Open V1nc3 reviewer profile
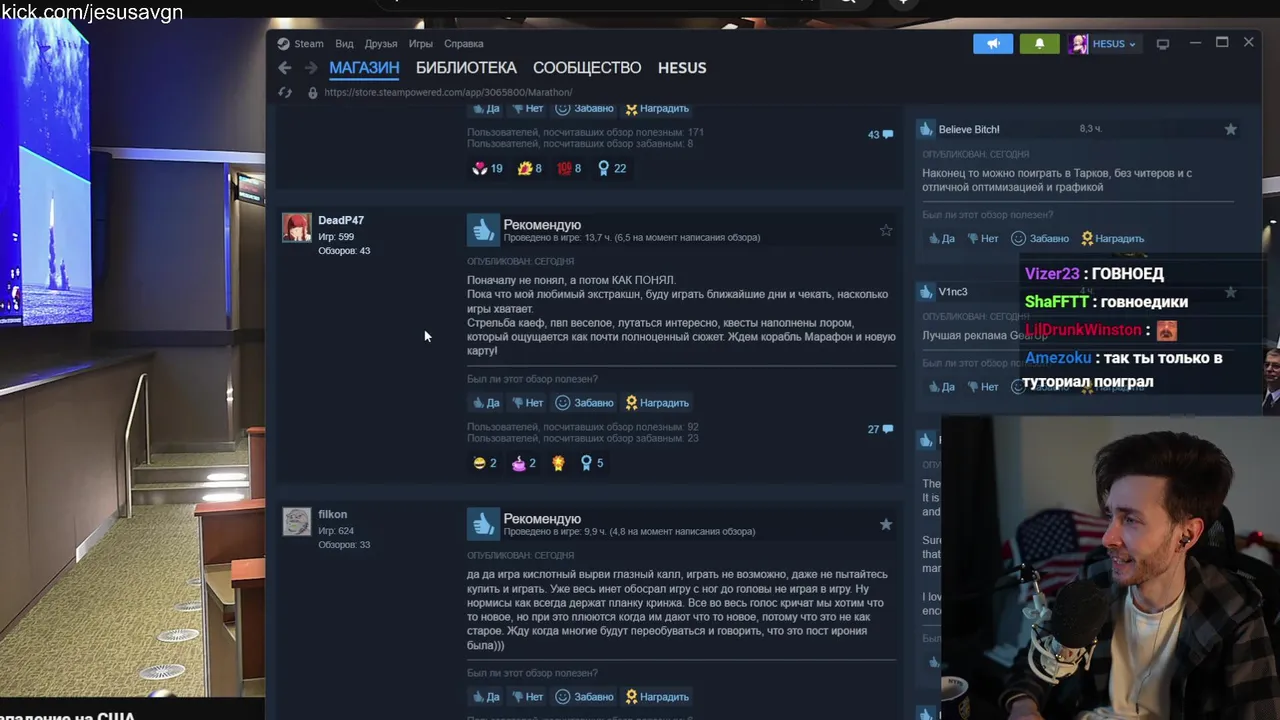Viewport: 1280px width, 720px height. [953, 292]
